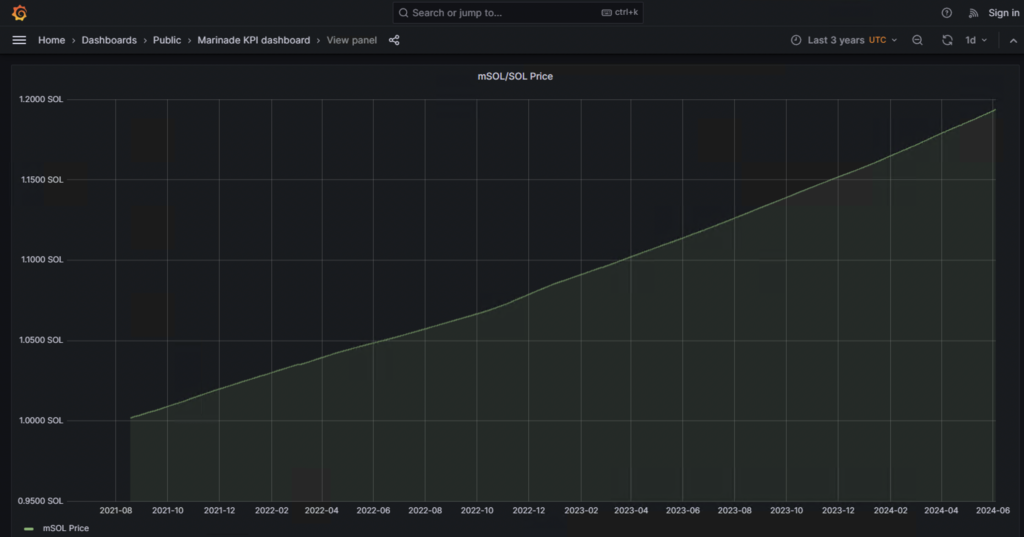Open the hamburger navigation menu
Screen dimensions: 1024x537
19,40
